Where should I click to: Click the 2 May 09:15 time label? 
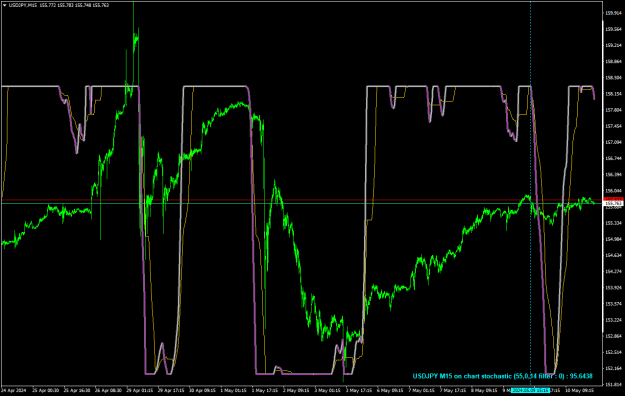point(296,390)
